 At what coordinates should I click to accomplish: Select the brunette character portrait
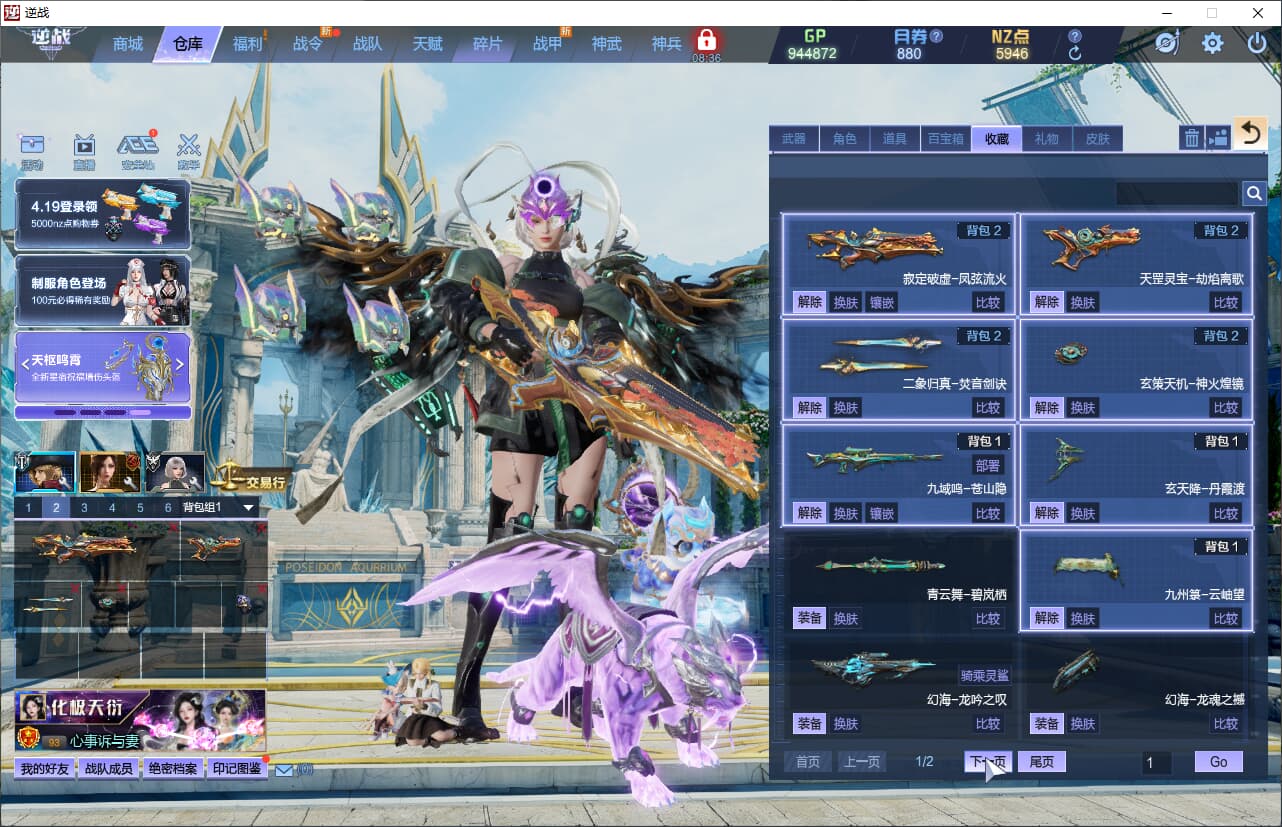110,472
